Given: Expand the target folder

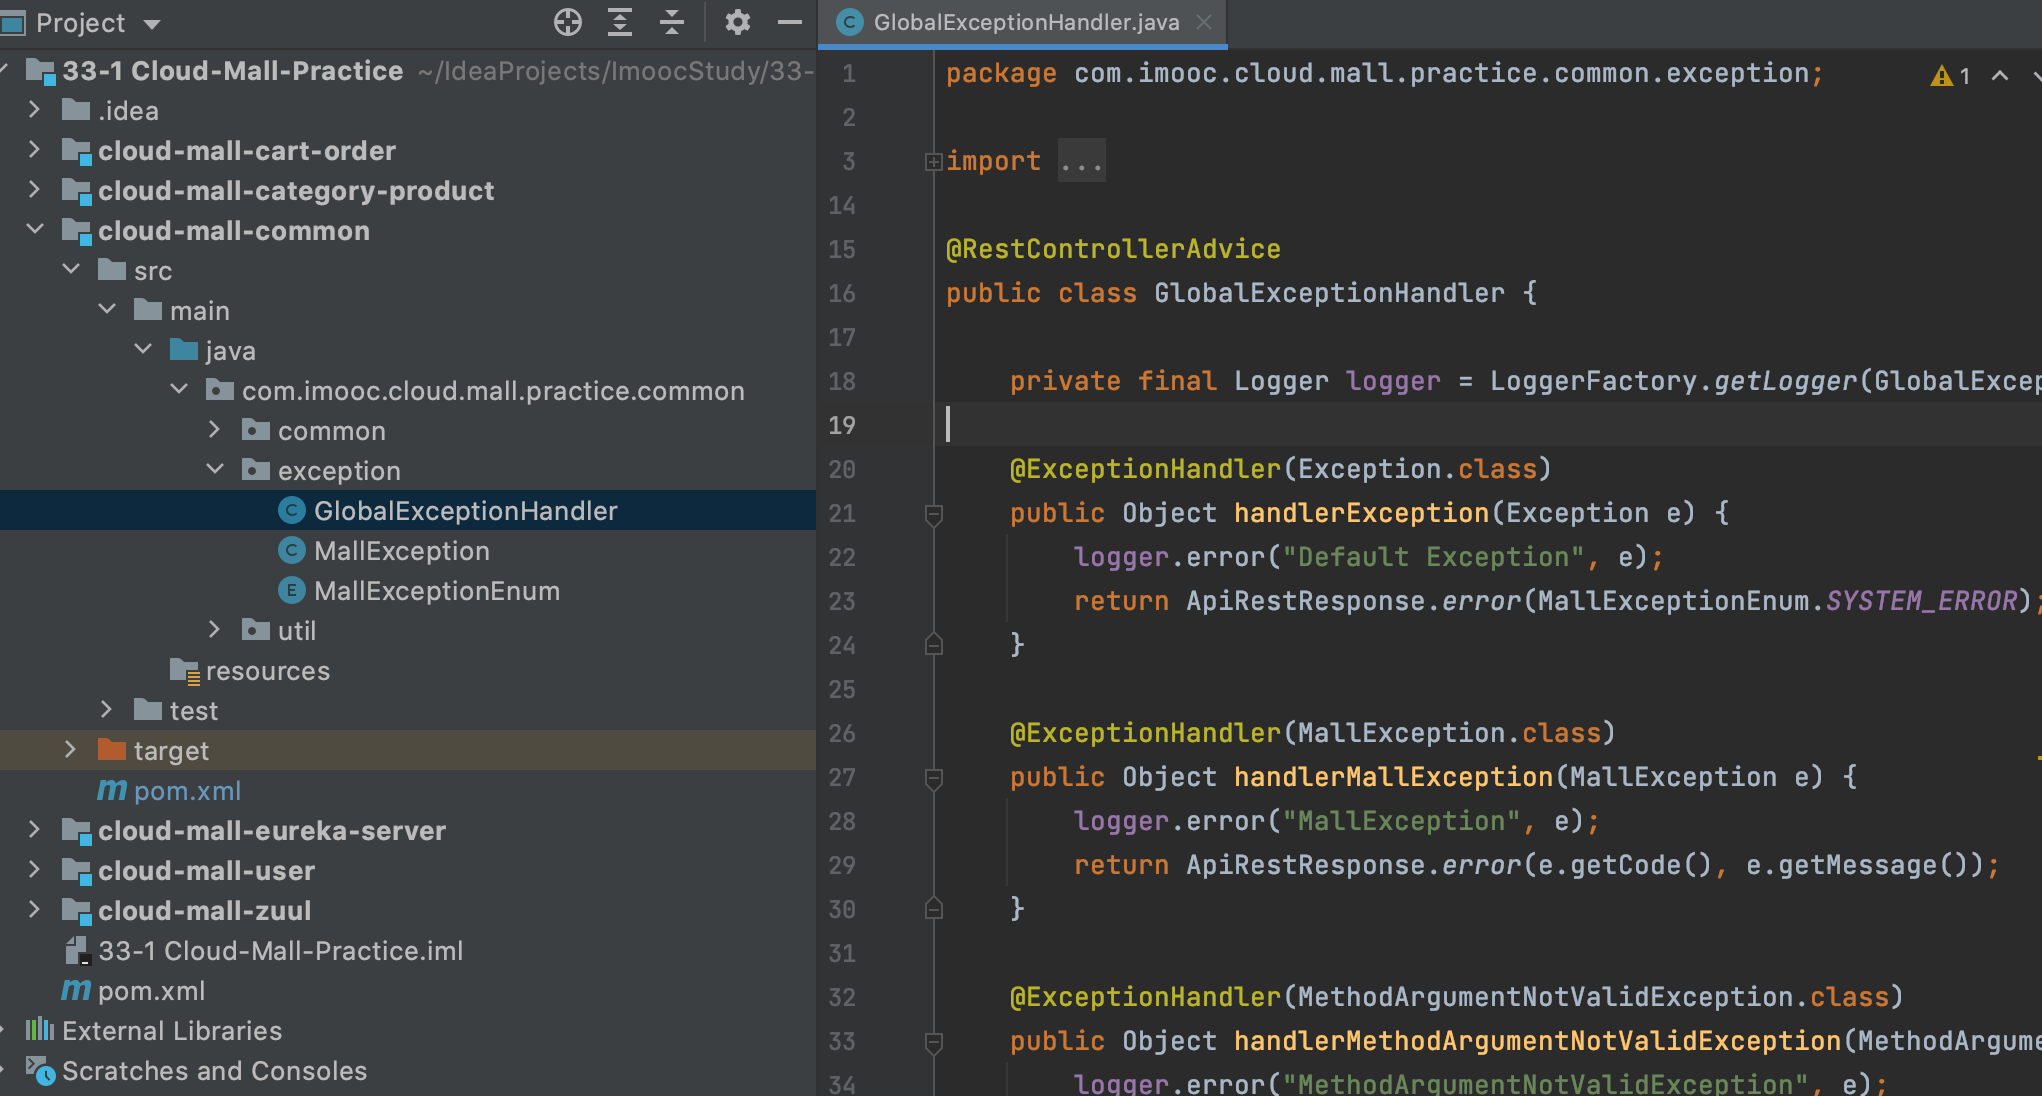Looking at the screenshot, I should pyautogui.click(x=70, y=750).
